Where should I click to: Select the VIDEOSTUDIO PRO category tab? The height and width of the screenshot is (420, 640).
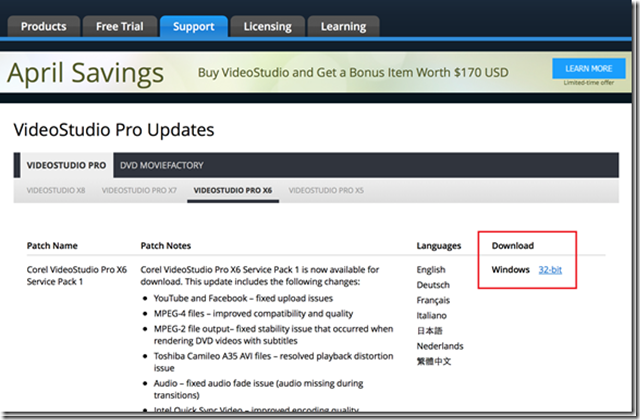point(66,165)
